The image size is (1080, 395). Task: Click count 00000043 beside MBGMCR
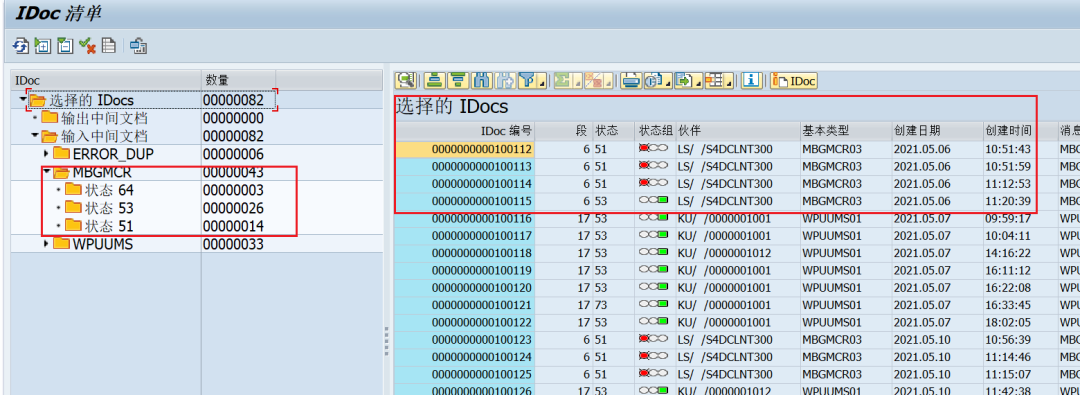click(x=233, y=172)
